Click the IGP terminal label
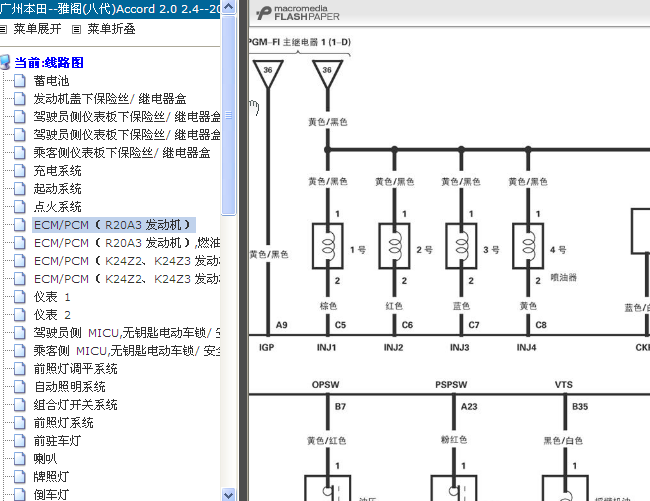 tap(267, 347)
